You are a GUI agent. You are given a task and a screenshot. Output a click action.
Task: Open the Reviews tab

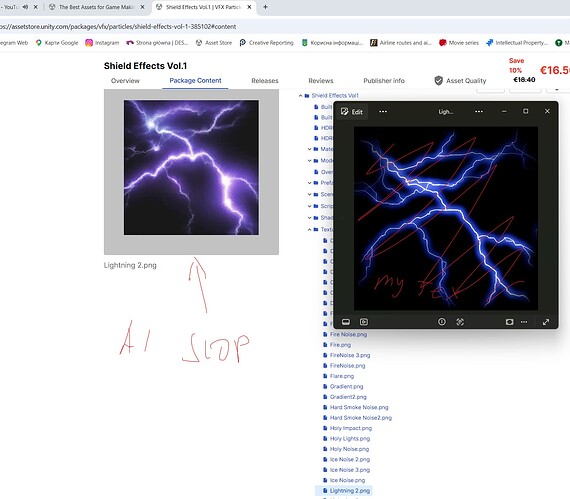(x=321, y=81)
